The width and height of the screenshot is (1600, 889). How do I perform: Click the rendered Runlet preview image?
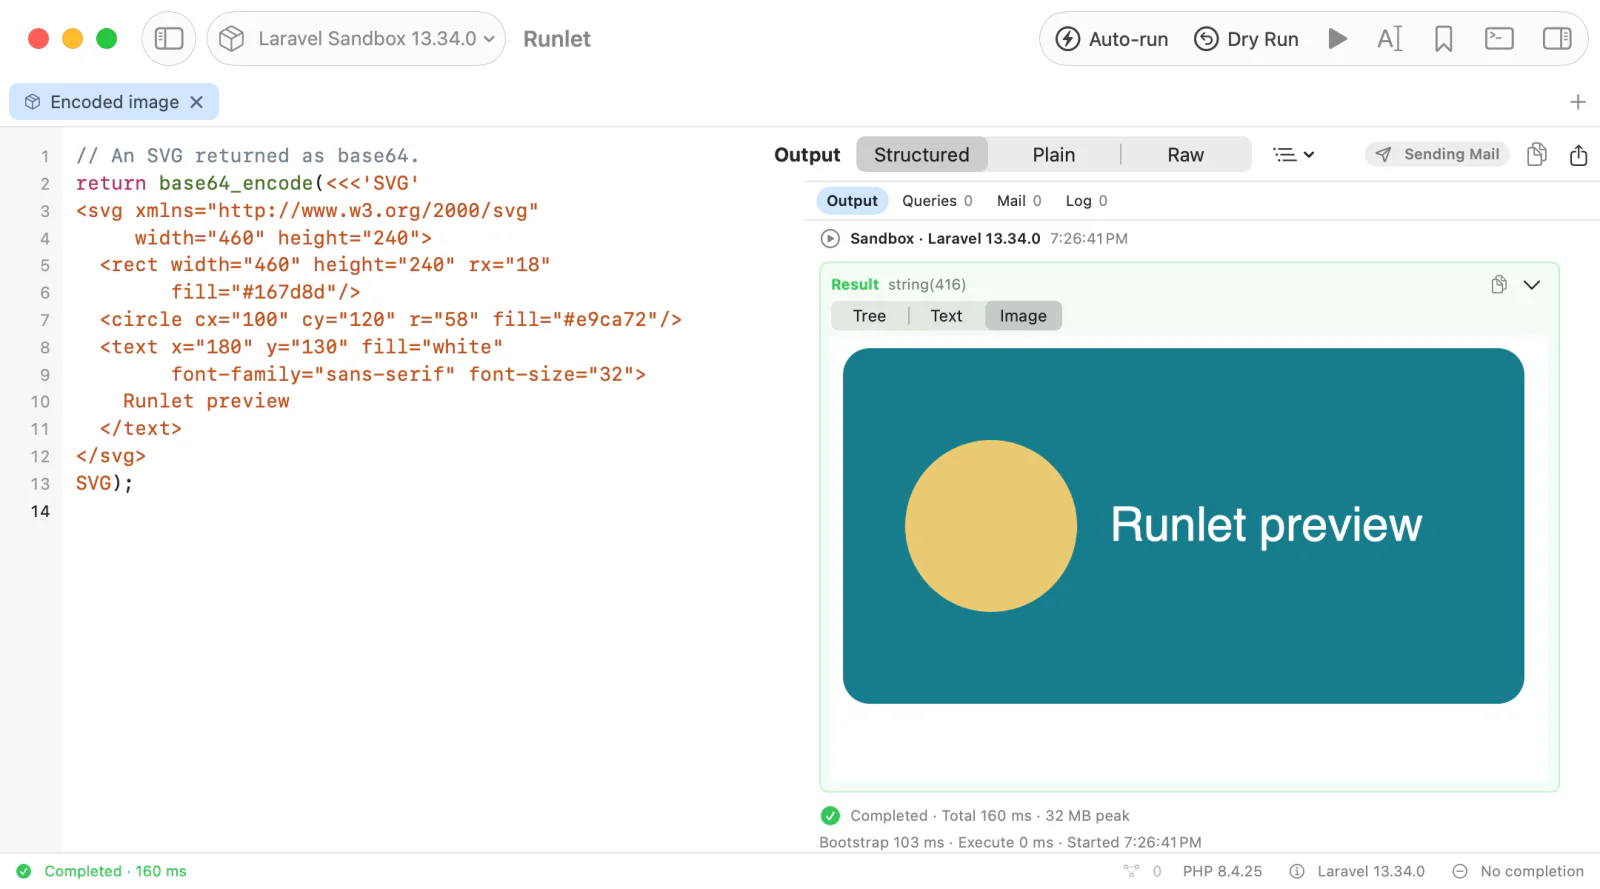click(x=1183, y=526)
